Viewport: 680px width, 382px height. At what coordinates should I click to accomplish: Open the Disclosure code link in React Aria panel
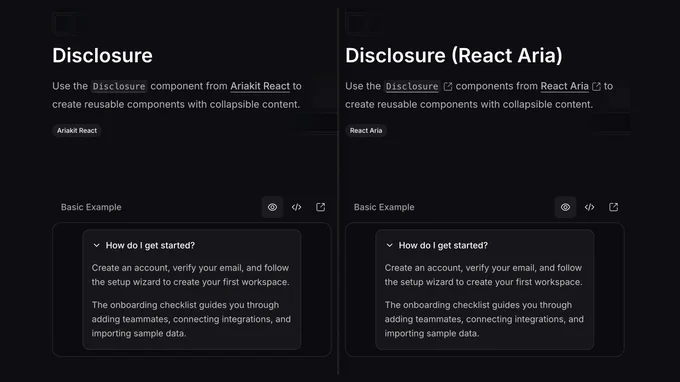pos(412,86)
